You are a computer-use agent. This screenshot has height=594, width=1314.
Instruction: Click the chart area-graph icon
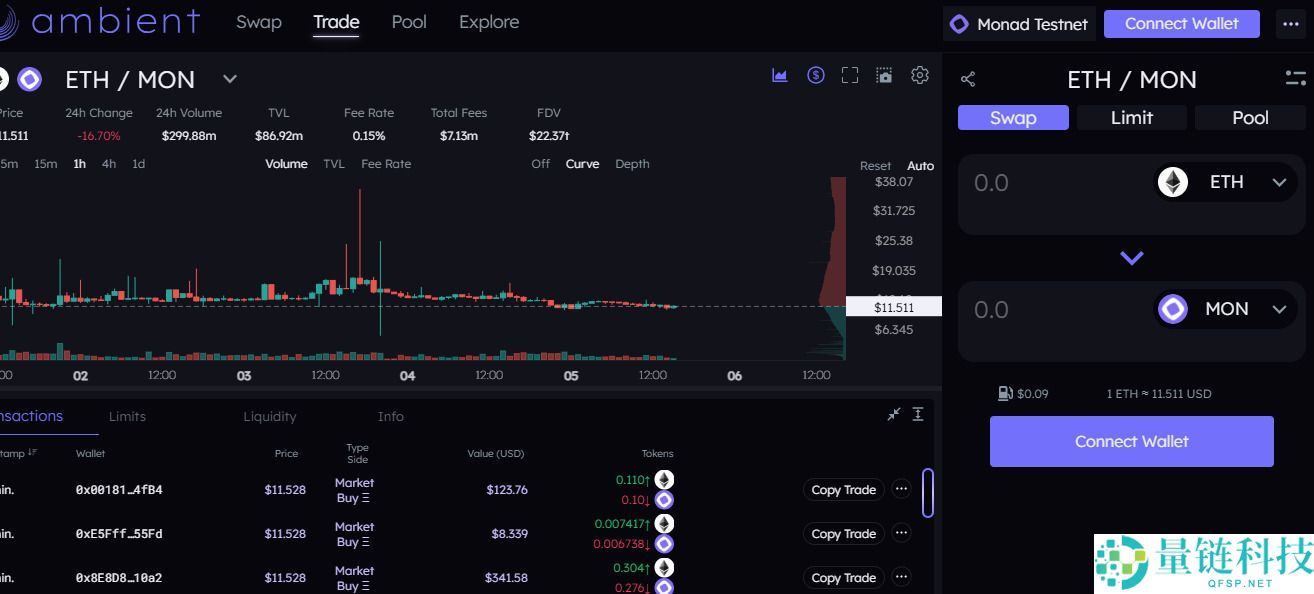click(x=780, y=76)
